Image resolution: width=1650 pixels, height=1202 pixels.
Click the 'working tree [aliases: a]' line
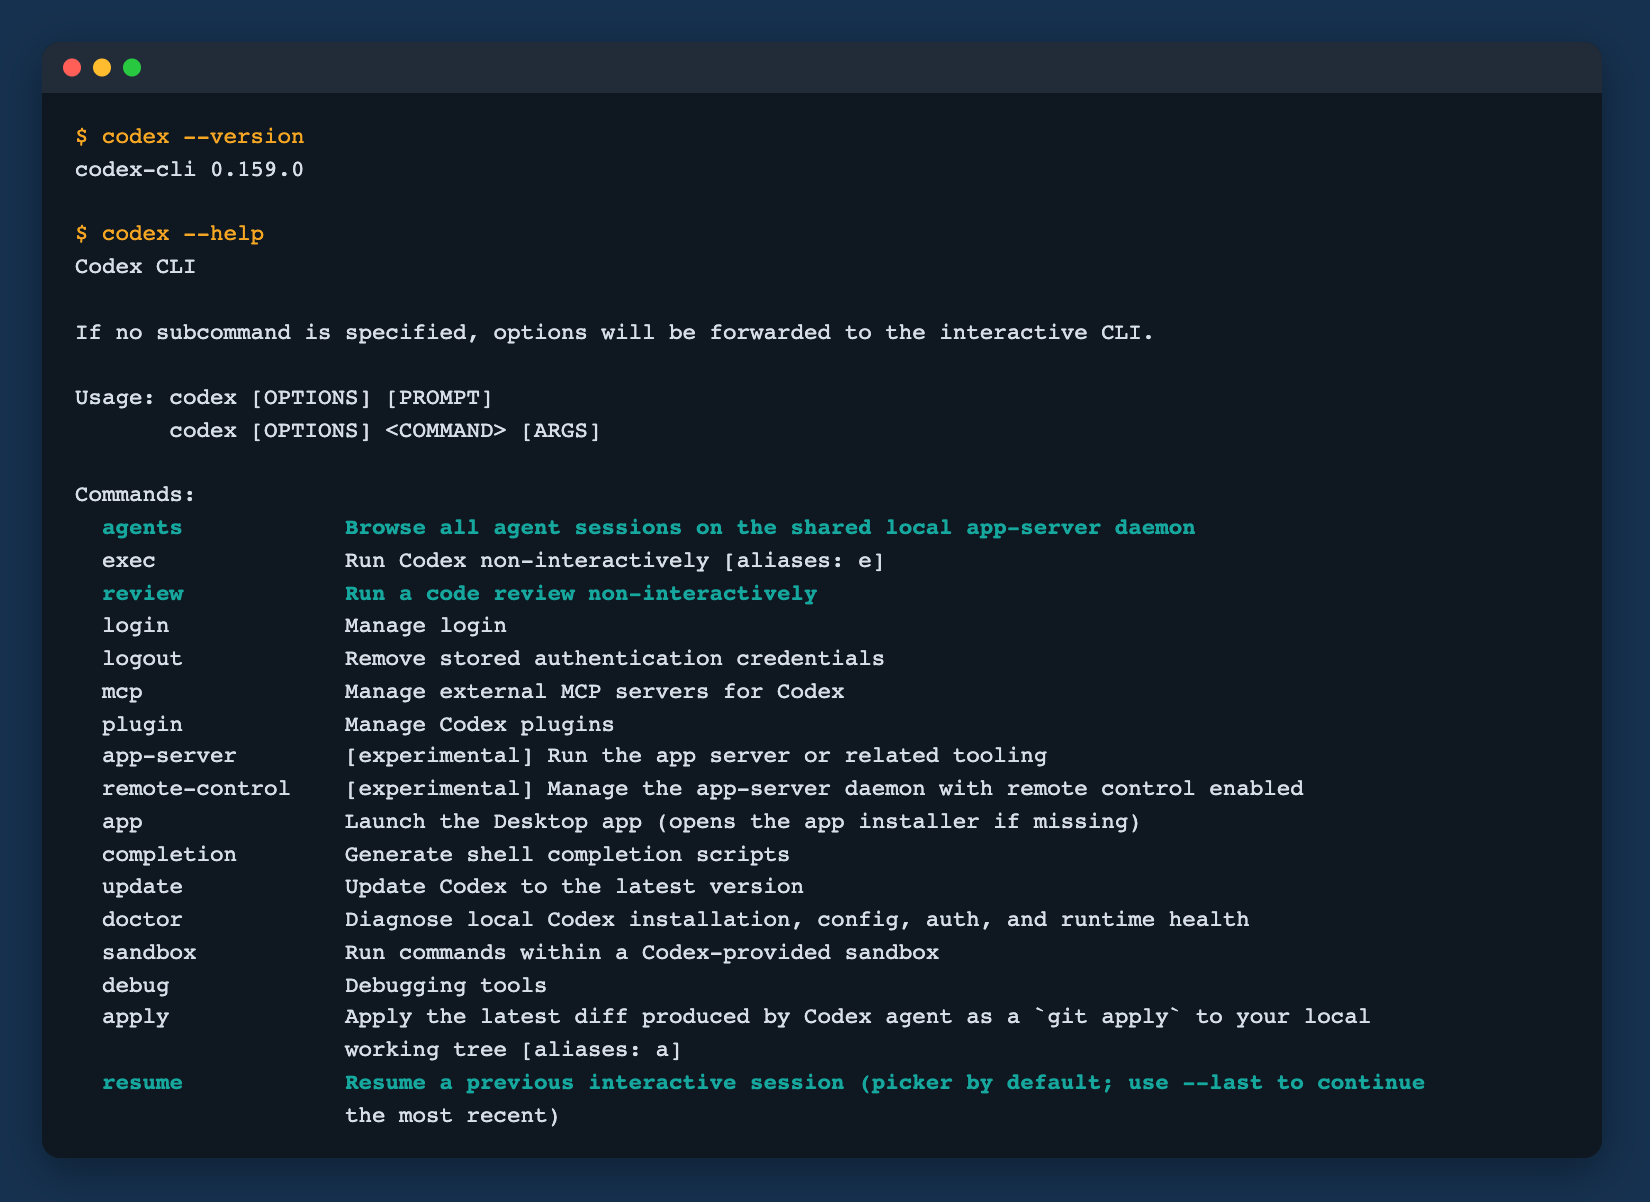point(513,1050)
